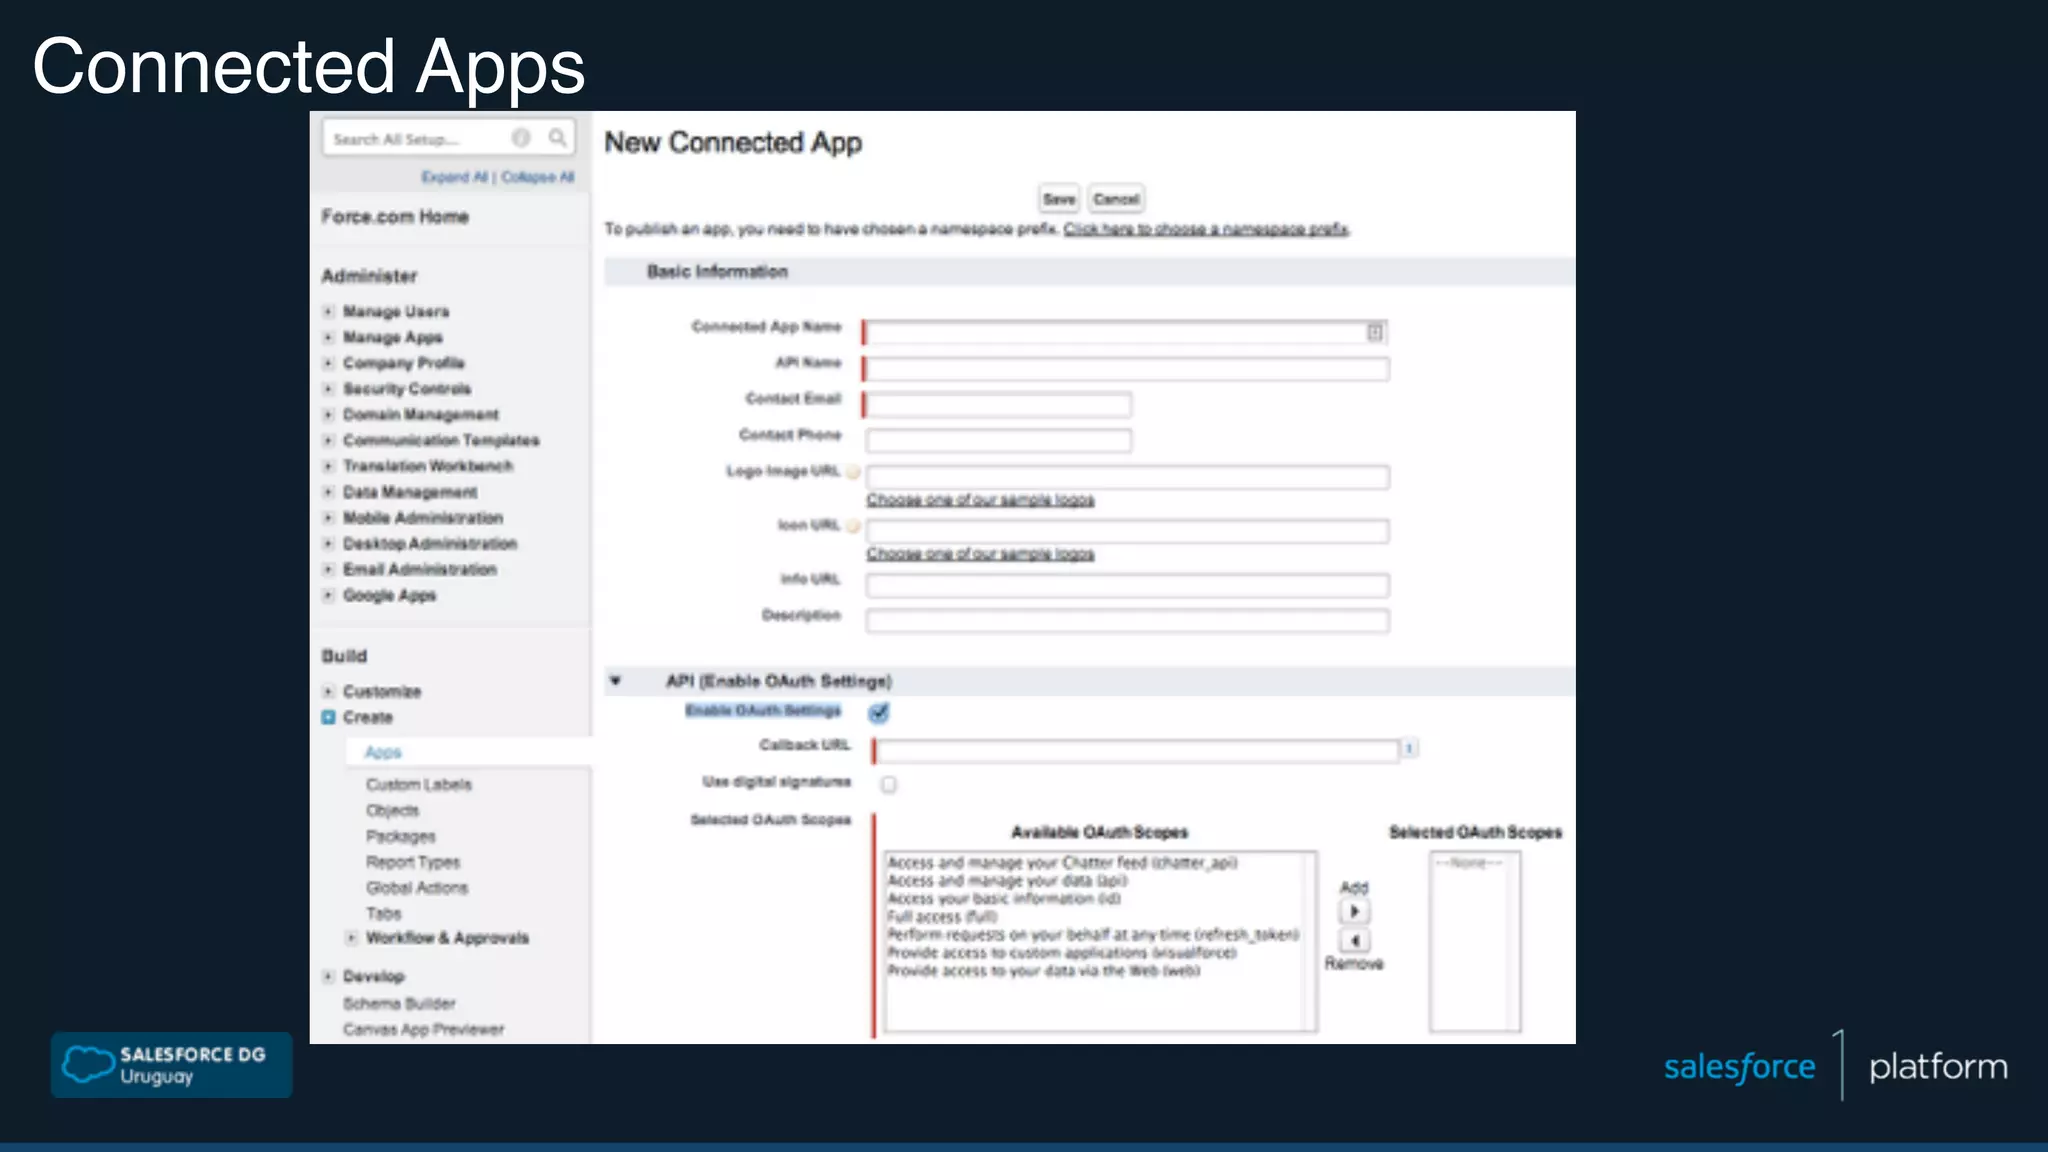Click the Logo Image URL help icon
This screenshot has height=1152, width=2048.
(853, 472)
